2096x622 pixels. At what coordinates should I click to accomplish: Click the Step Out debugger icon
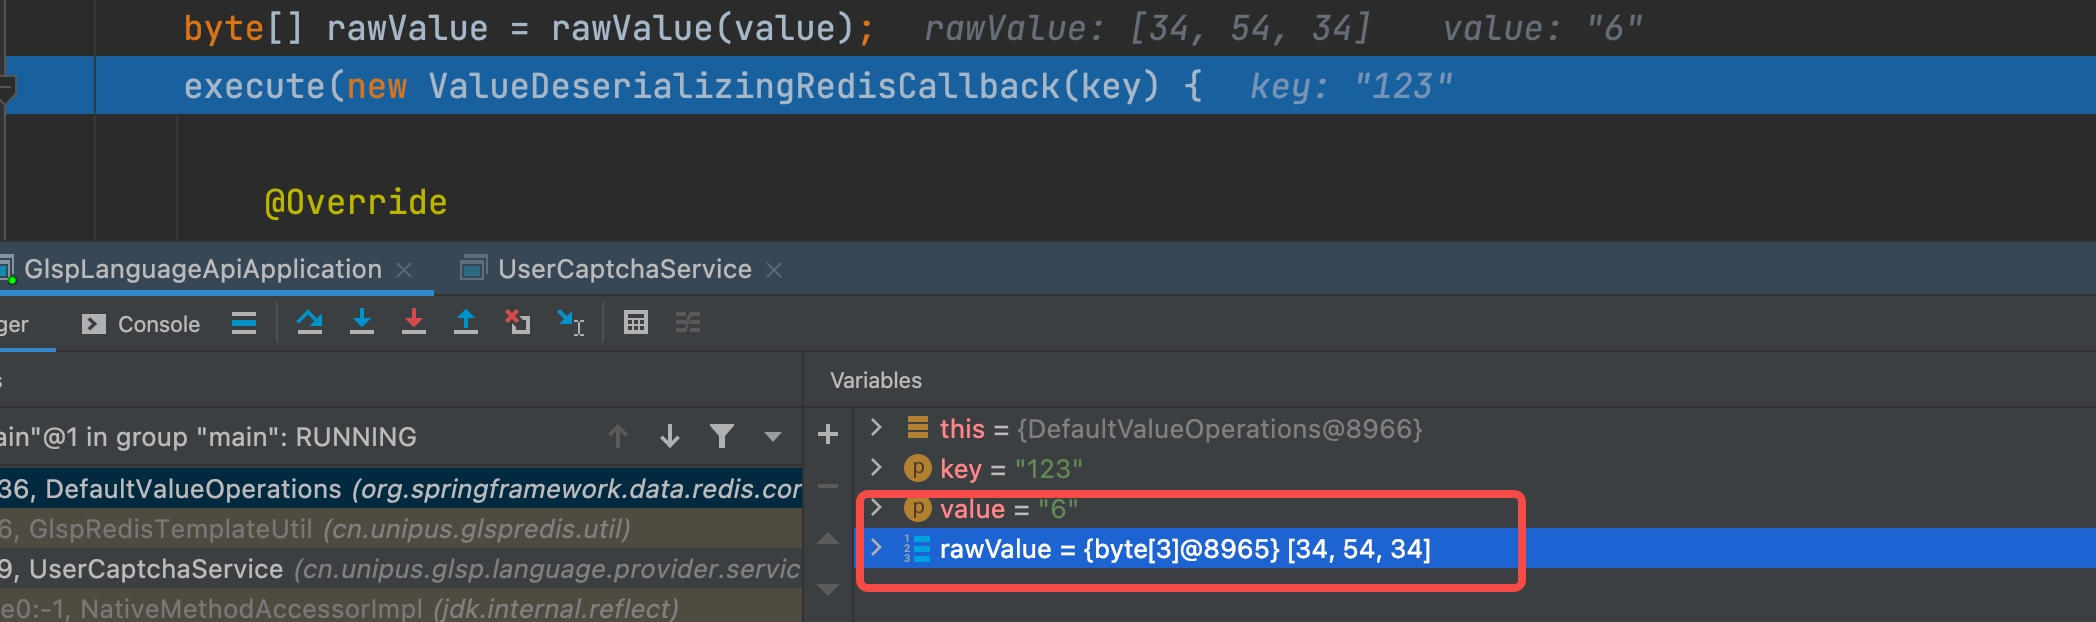[x=466, y=322]
